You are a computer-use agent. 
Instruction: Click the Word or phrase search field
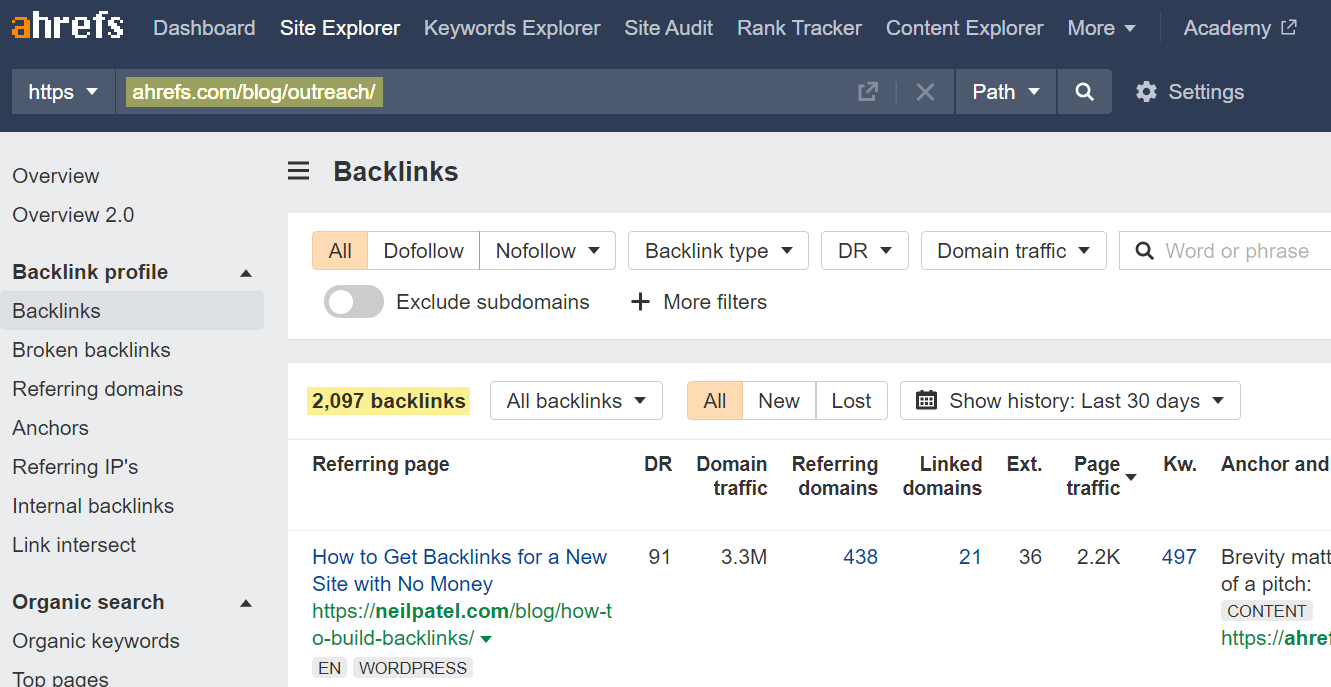click(x=1240, y=251)
